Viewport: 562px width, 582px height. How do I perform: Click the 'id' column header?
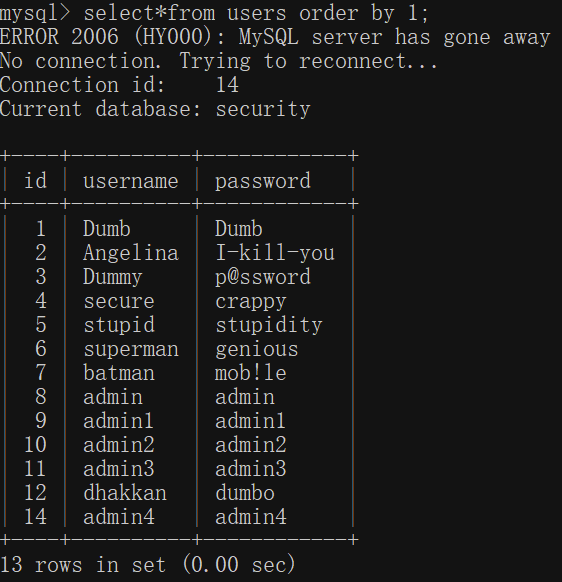[x=35, y=181]
